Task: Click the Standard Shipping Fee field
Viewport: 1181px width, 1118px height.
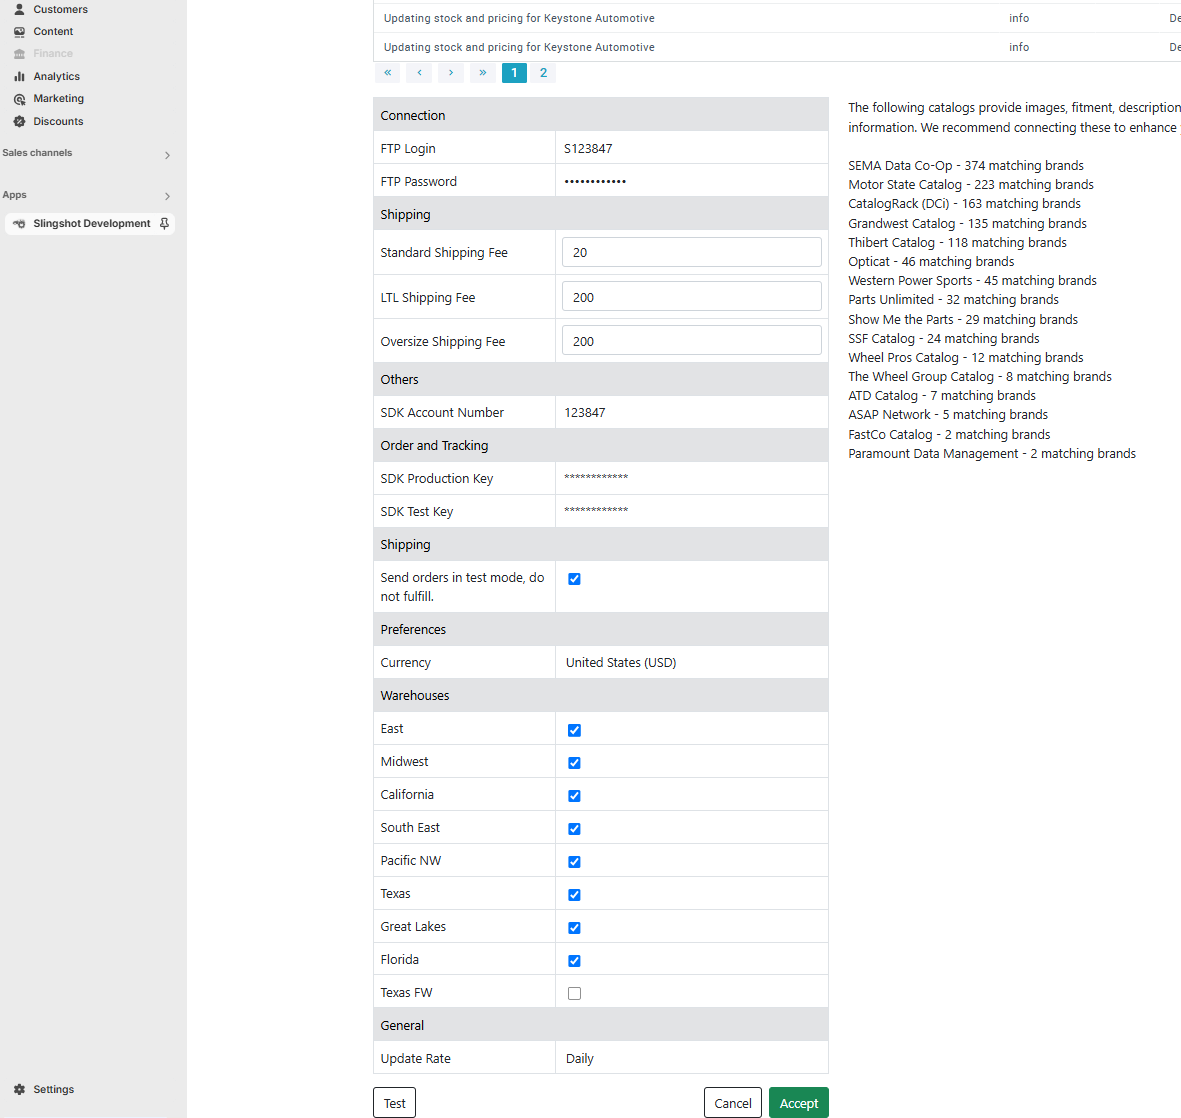Action: click(x=691, y=252)
